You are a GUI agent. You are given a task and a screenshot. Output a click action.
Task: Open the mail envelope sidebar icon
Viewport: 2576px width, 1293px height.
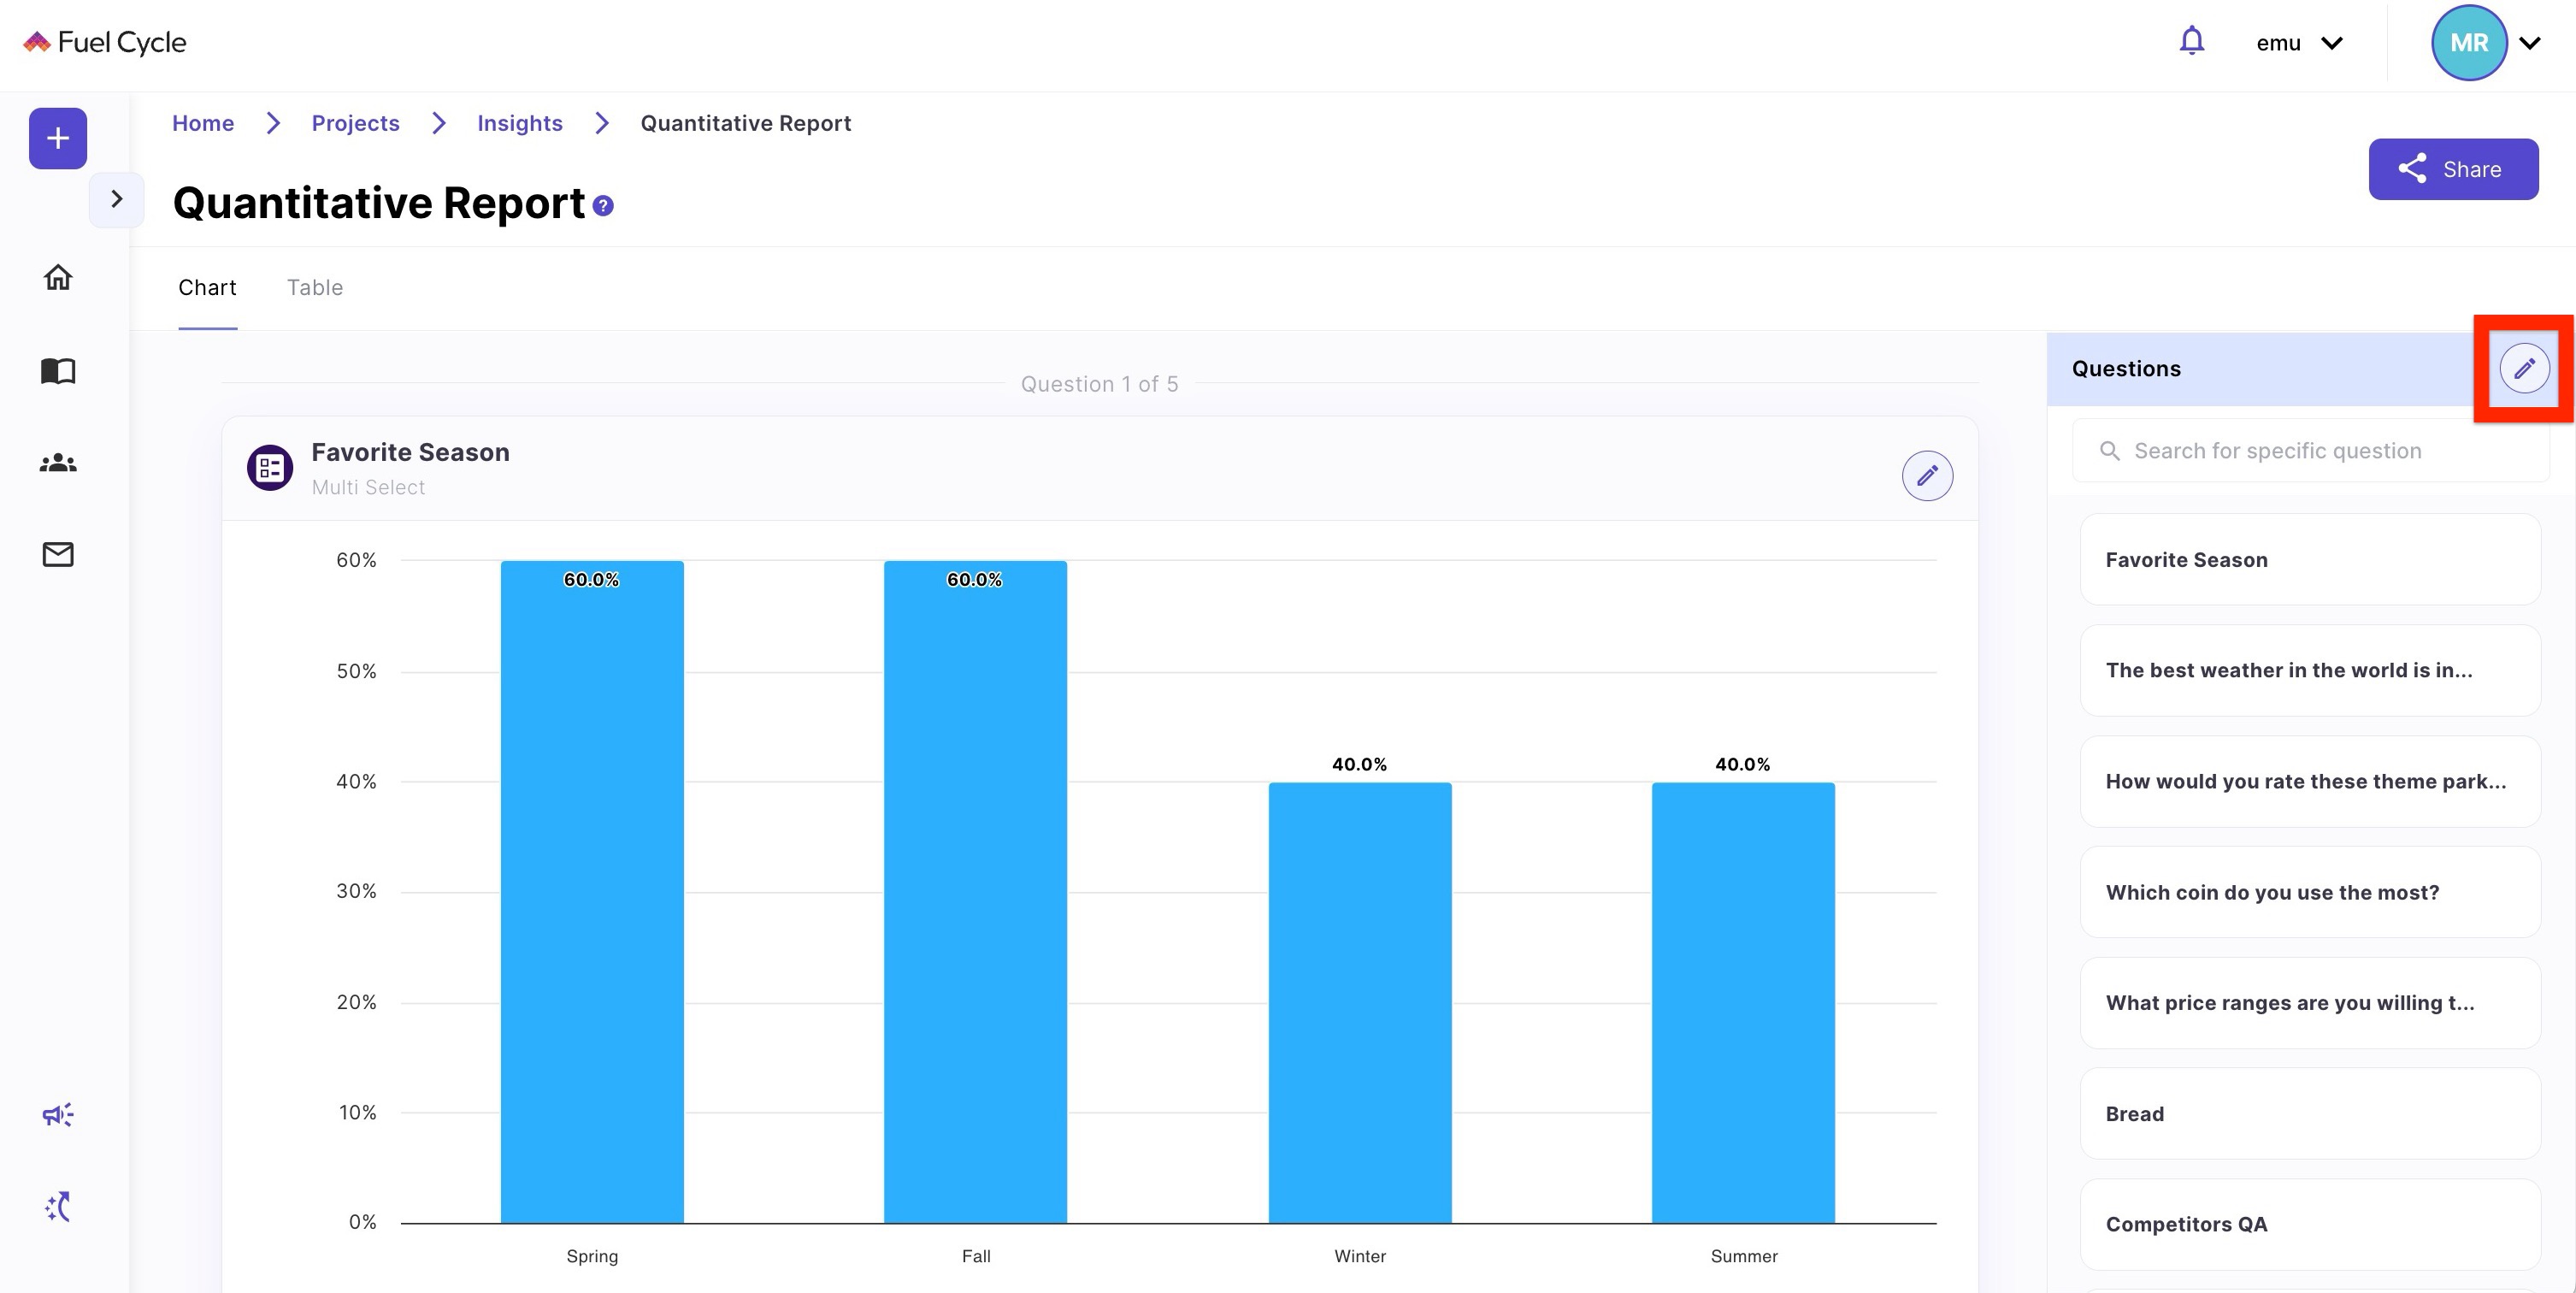[58, 554]
